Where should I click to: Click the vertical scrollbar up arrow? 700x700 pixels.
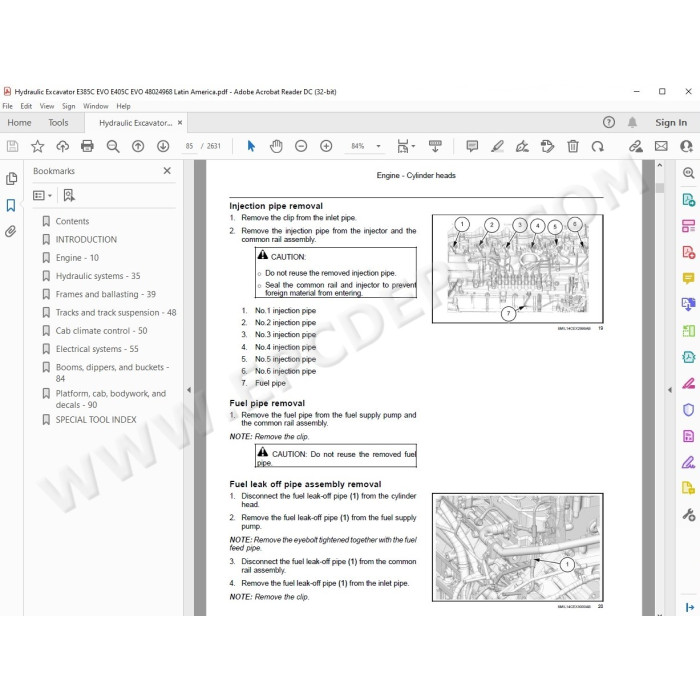click(660, 166)
